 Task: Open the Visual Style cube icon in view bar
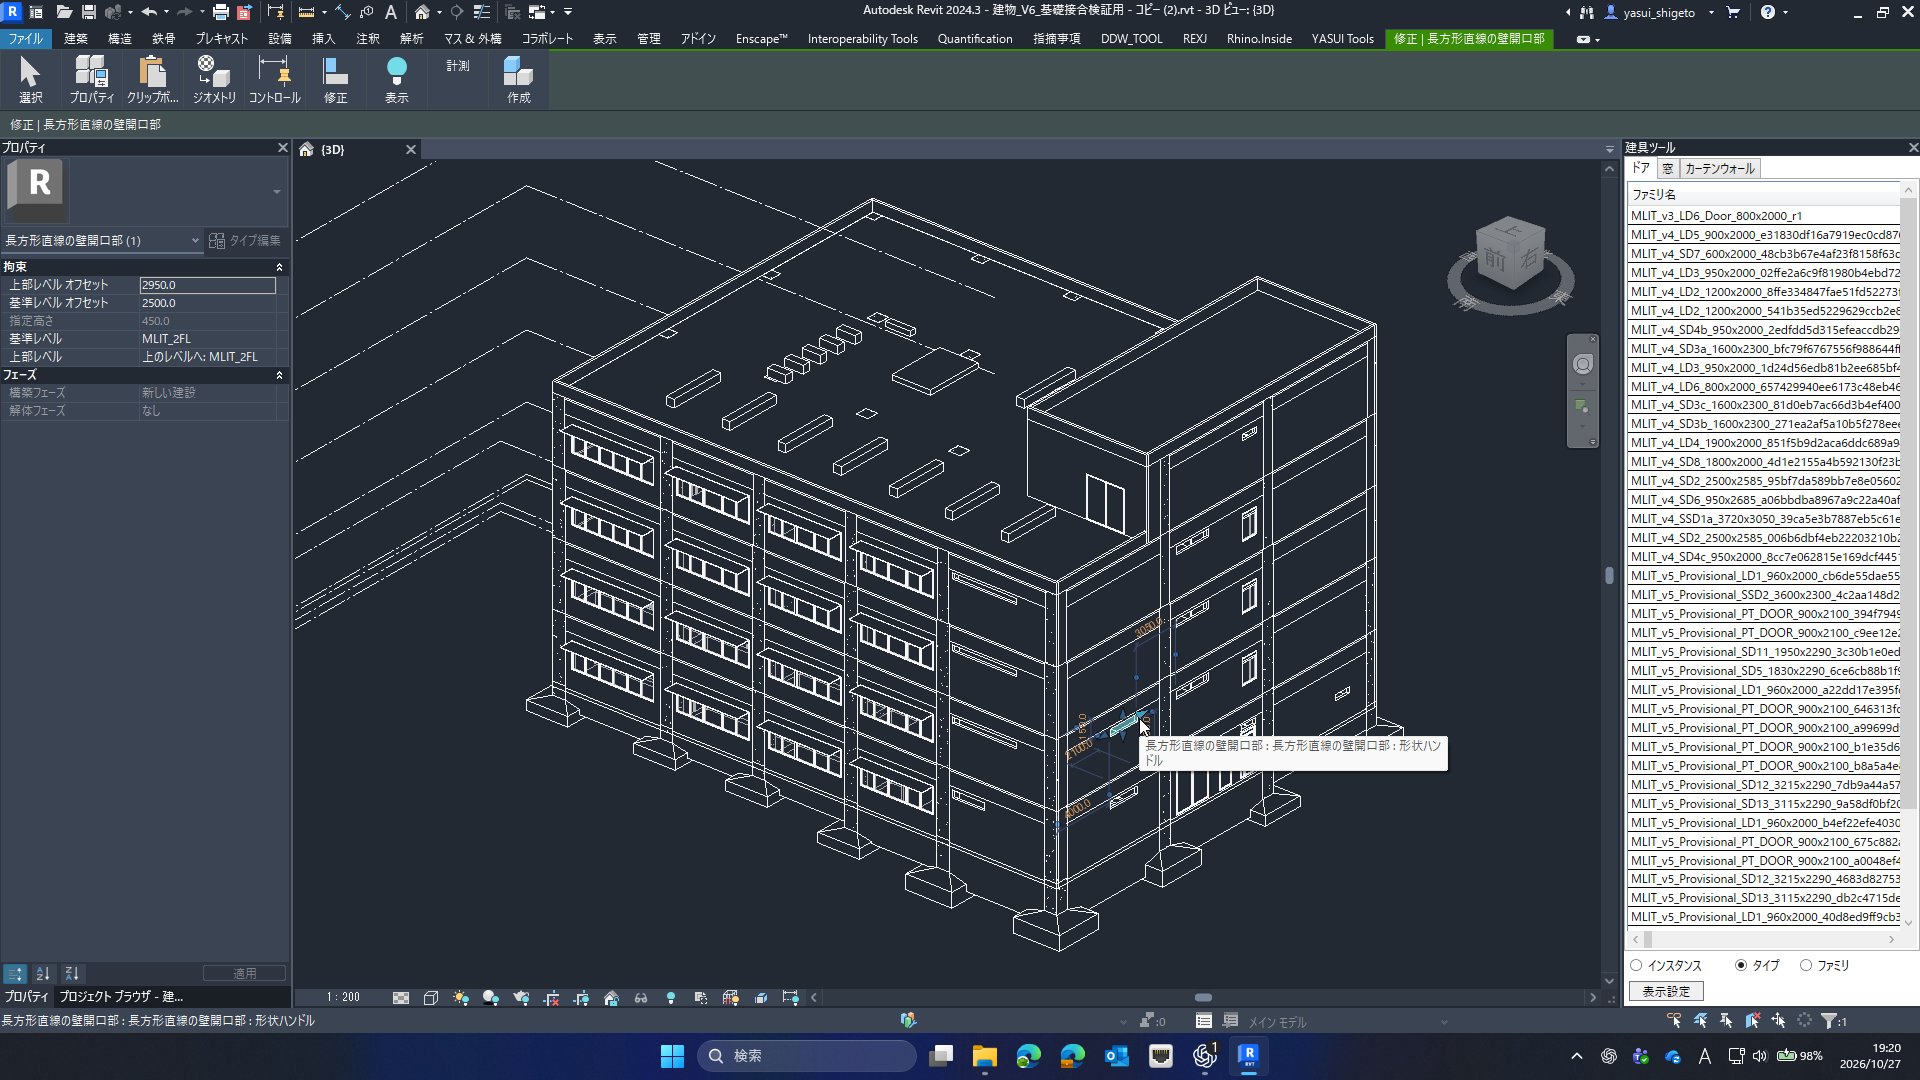(431, 998)
